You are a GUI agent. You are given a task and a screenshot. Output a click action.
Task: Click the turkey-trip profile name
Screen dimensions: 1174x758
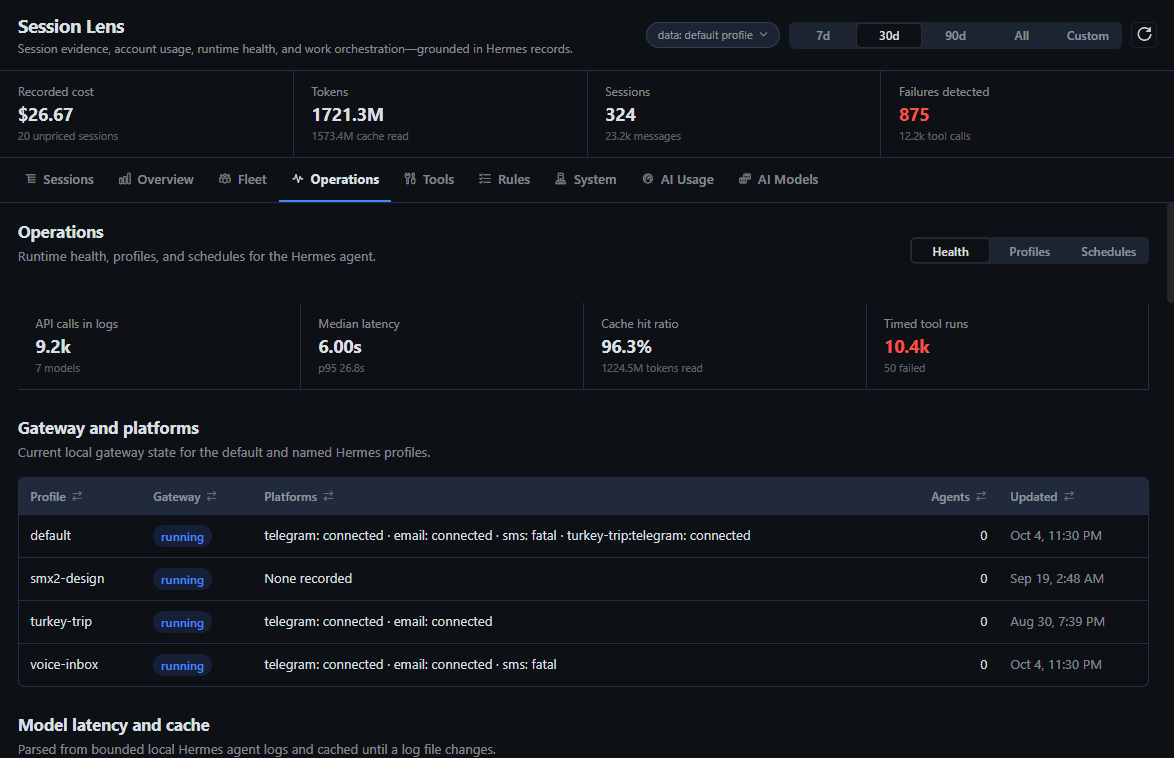(61, 621)
